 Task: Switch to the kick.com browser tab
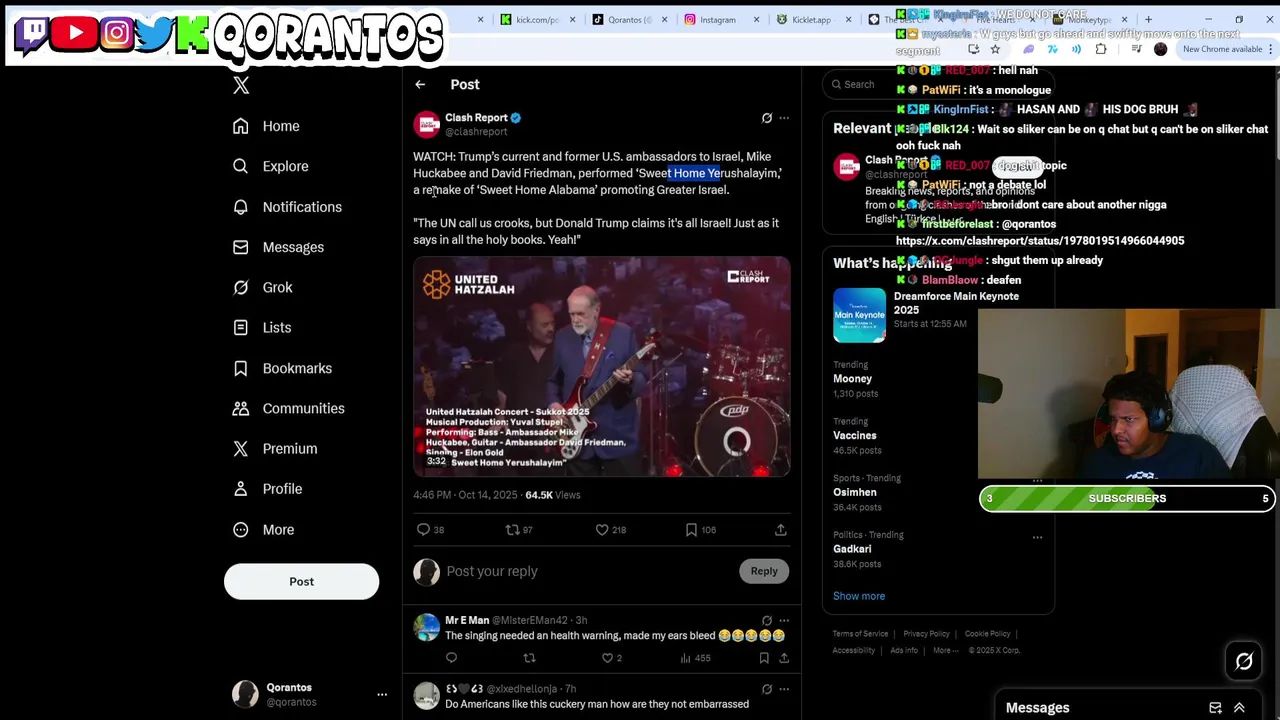pos(537,19)
